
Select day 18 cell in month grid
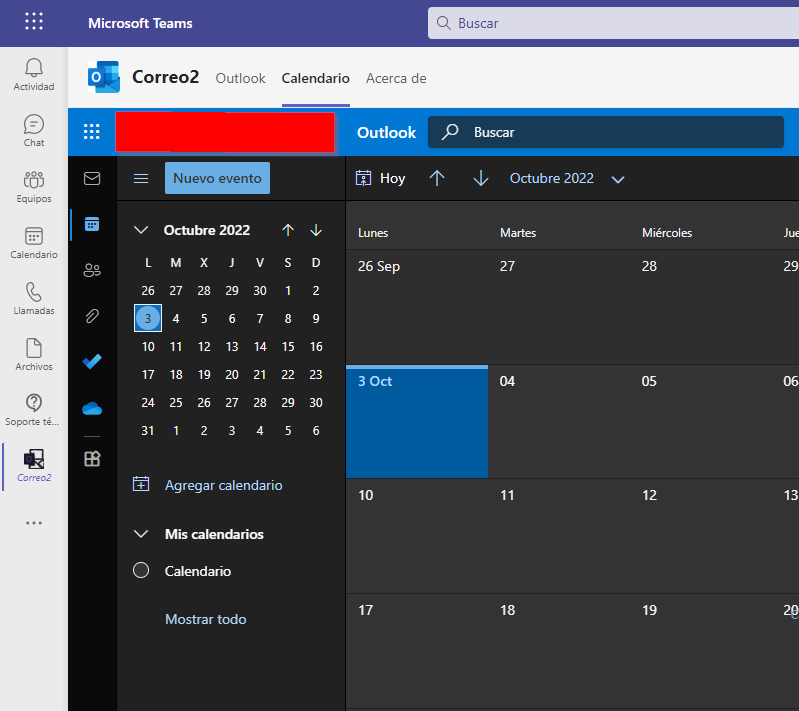pos(558,651)
